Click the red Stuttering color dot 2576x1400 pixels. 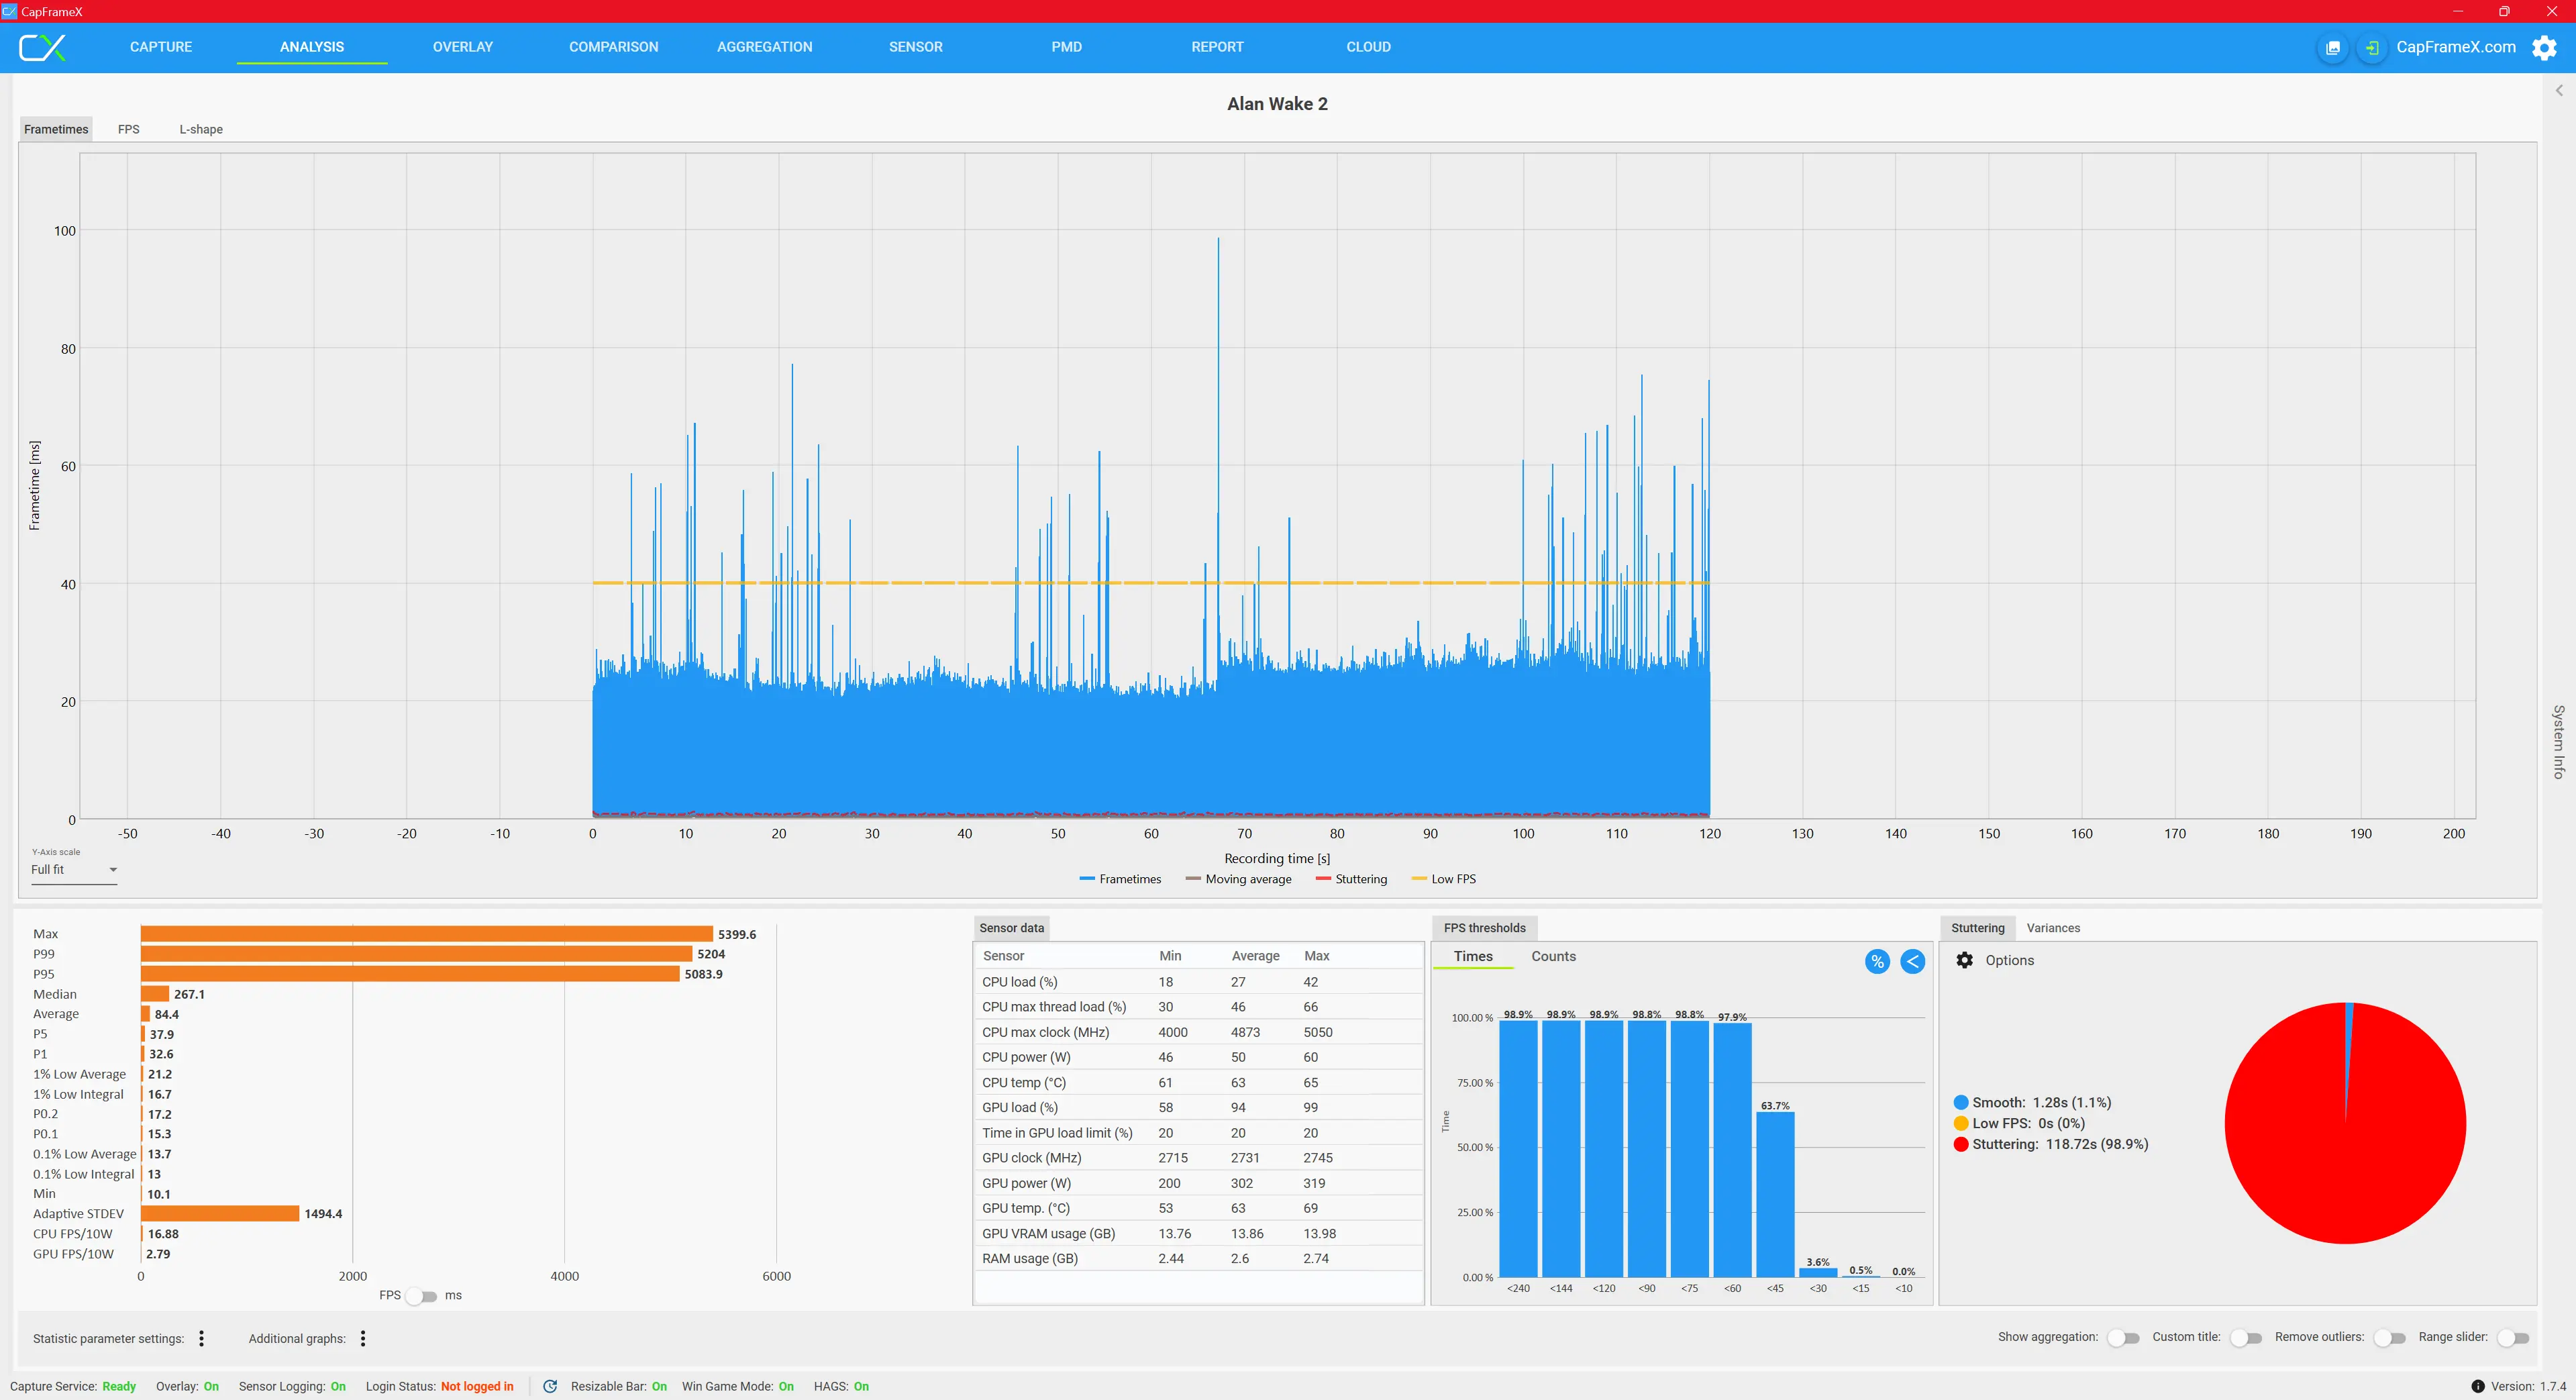1961,1145
